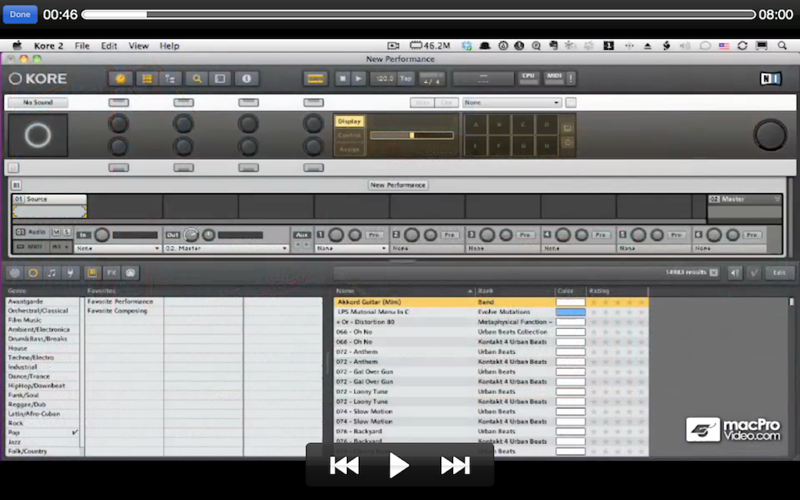The height and width of the screenshot is (500, 800).
Task: Stop transport with the stop button
Action: (342, 79)
